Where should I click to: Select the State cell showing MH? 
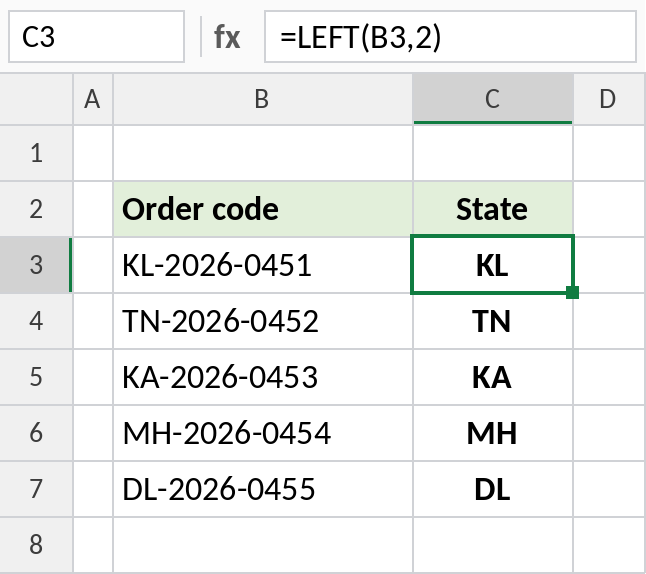click(x=493, y=433)
